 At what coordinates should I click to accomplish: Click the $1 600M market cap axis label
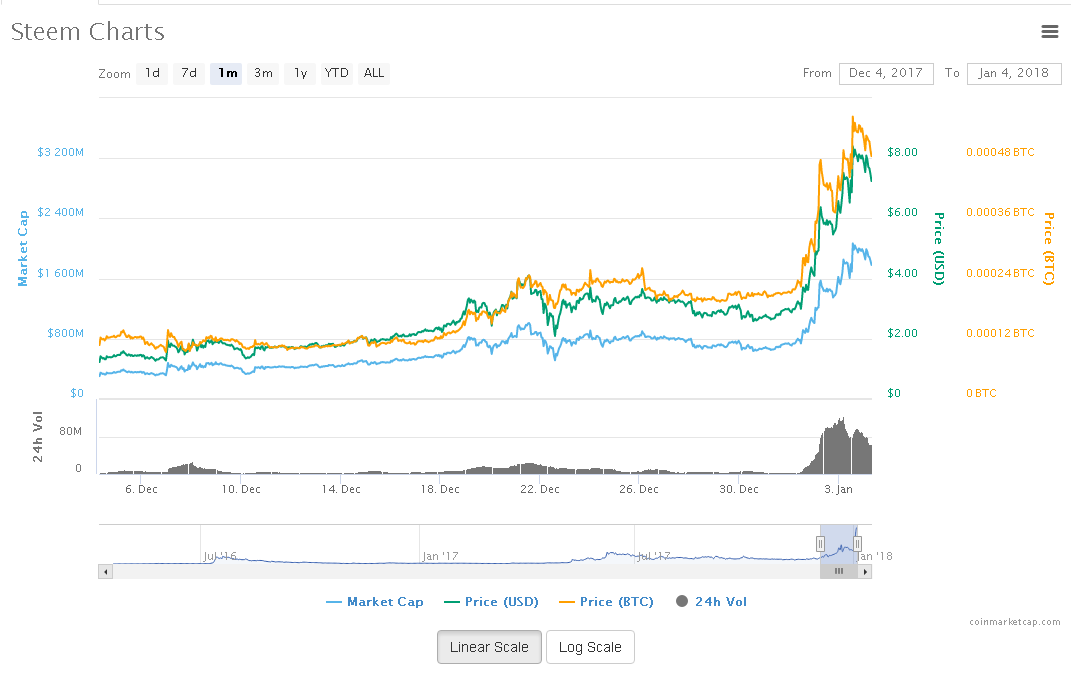pos(61,273)
